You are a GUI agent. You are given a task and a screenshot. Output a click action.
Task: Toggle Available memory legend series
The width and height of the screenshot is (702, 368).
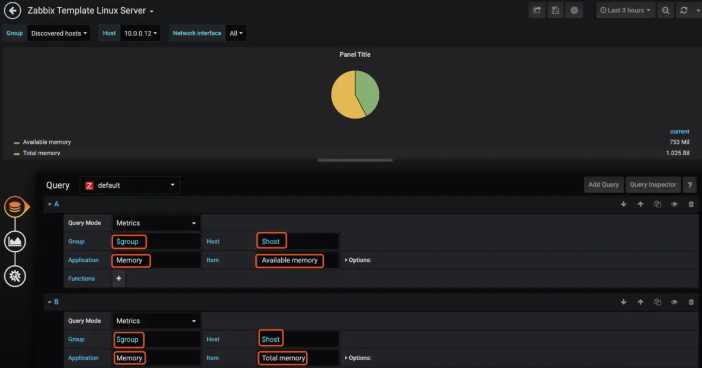click(x=47, y=142)
